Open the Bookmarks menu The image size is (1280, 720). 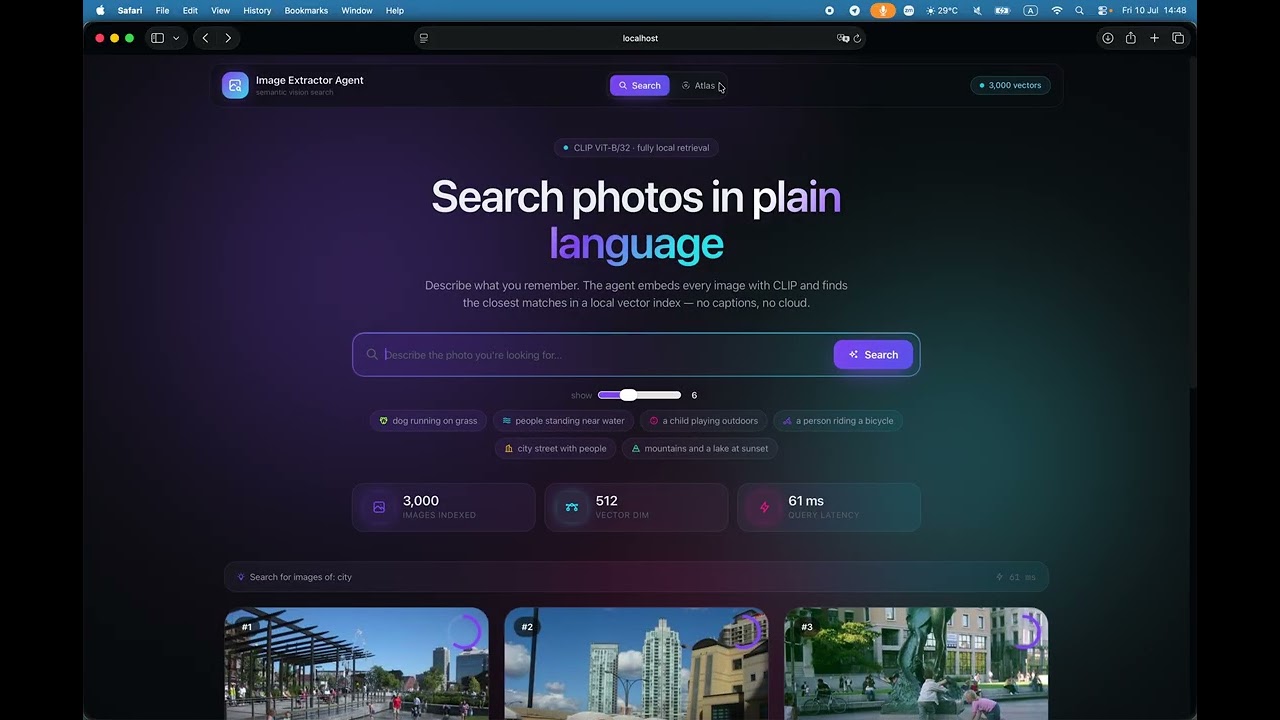tap(306, 10)
